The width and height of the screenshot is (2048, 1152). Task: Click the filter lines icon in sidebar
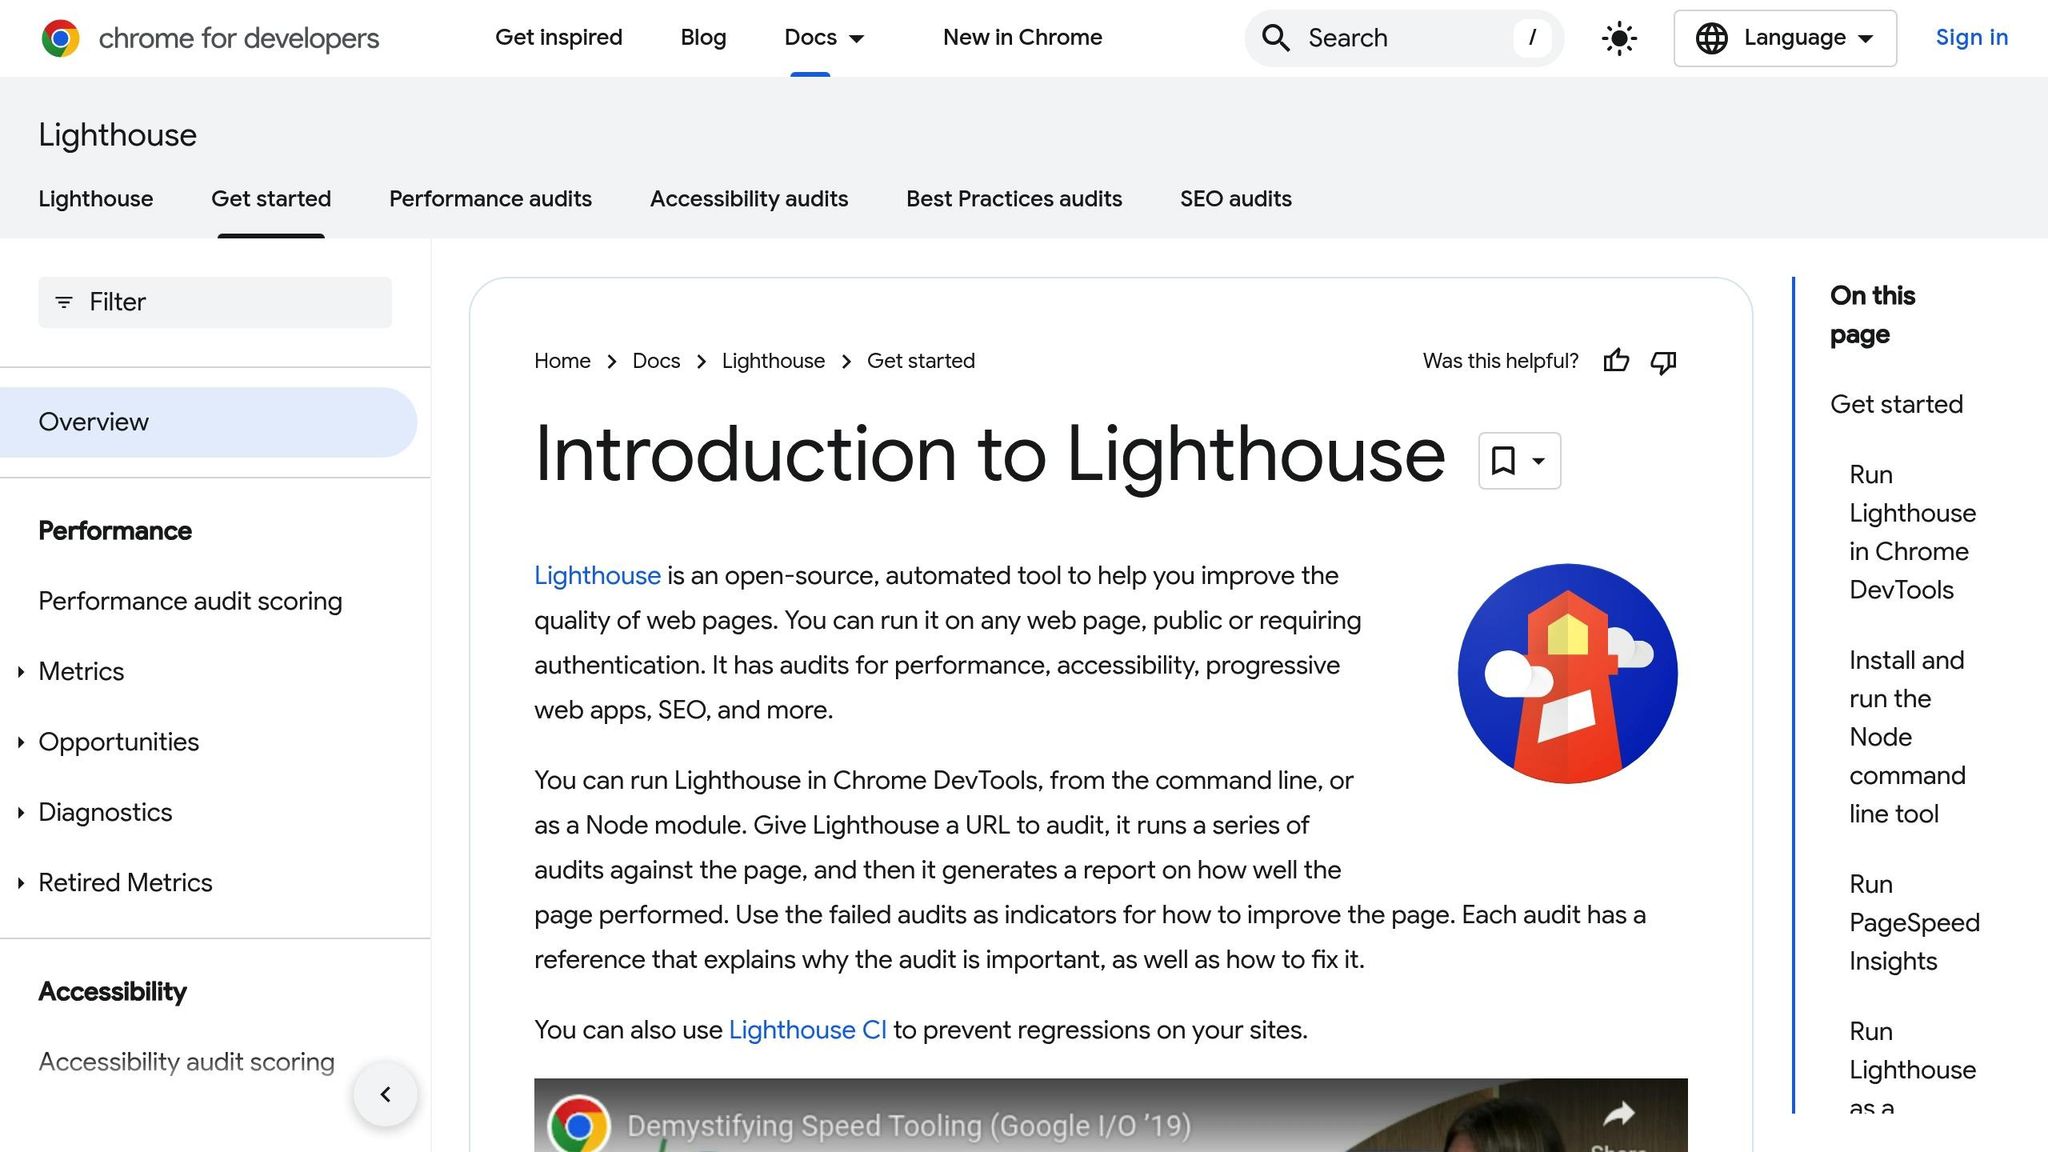pos(64,302)
